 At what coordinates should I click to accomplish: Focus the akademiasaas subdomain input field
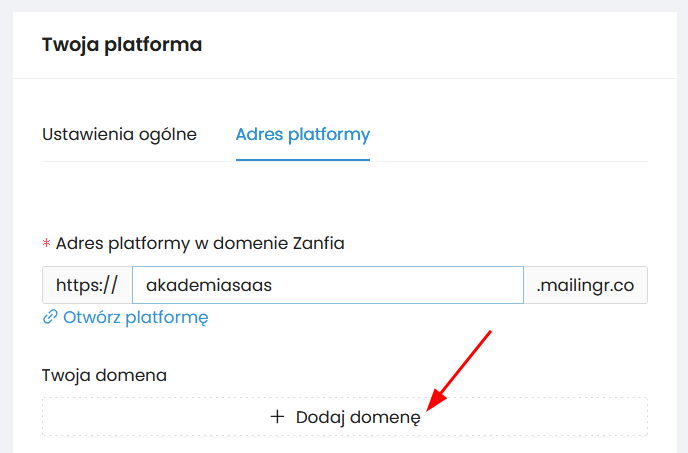pyautogui.click(x=328, y=285)
